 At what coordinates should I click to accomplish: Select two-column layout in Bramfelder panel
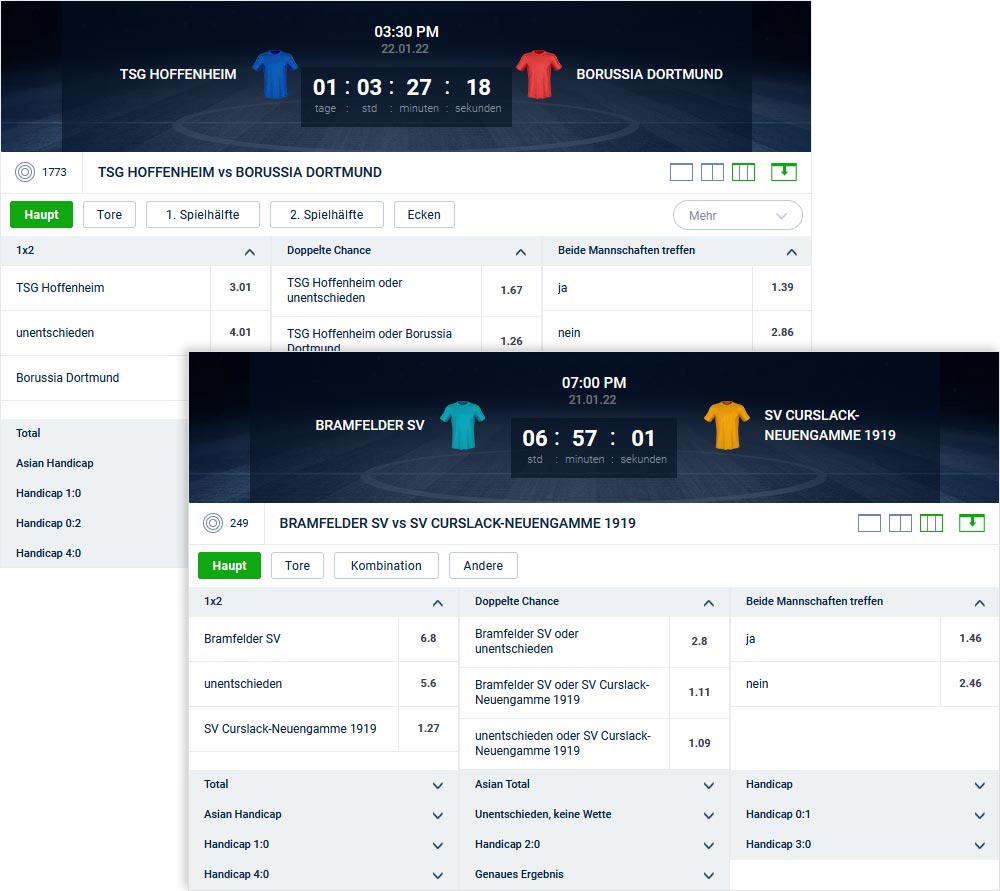[901, 523]
